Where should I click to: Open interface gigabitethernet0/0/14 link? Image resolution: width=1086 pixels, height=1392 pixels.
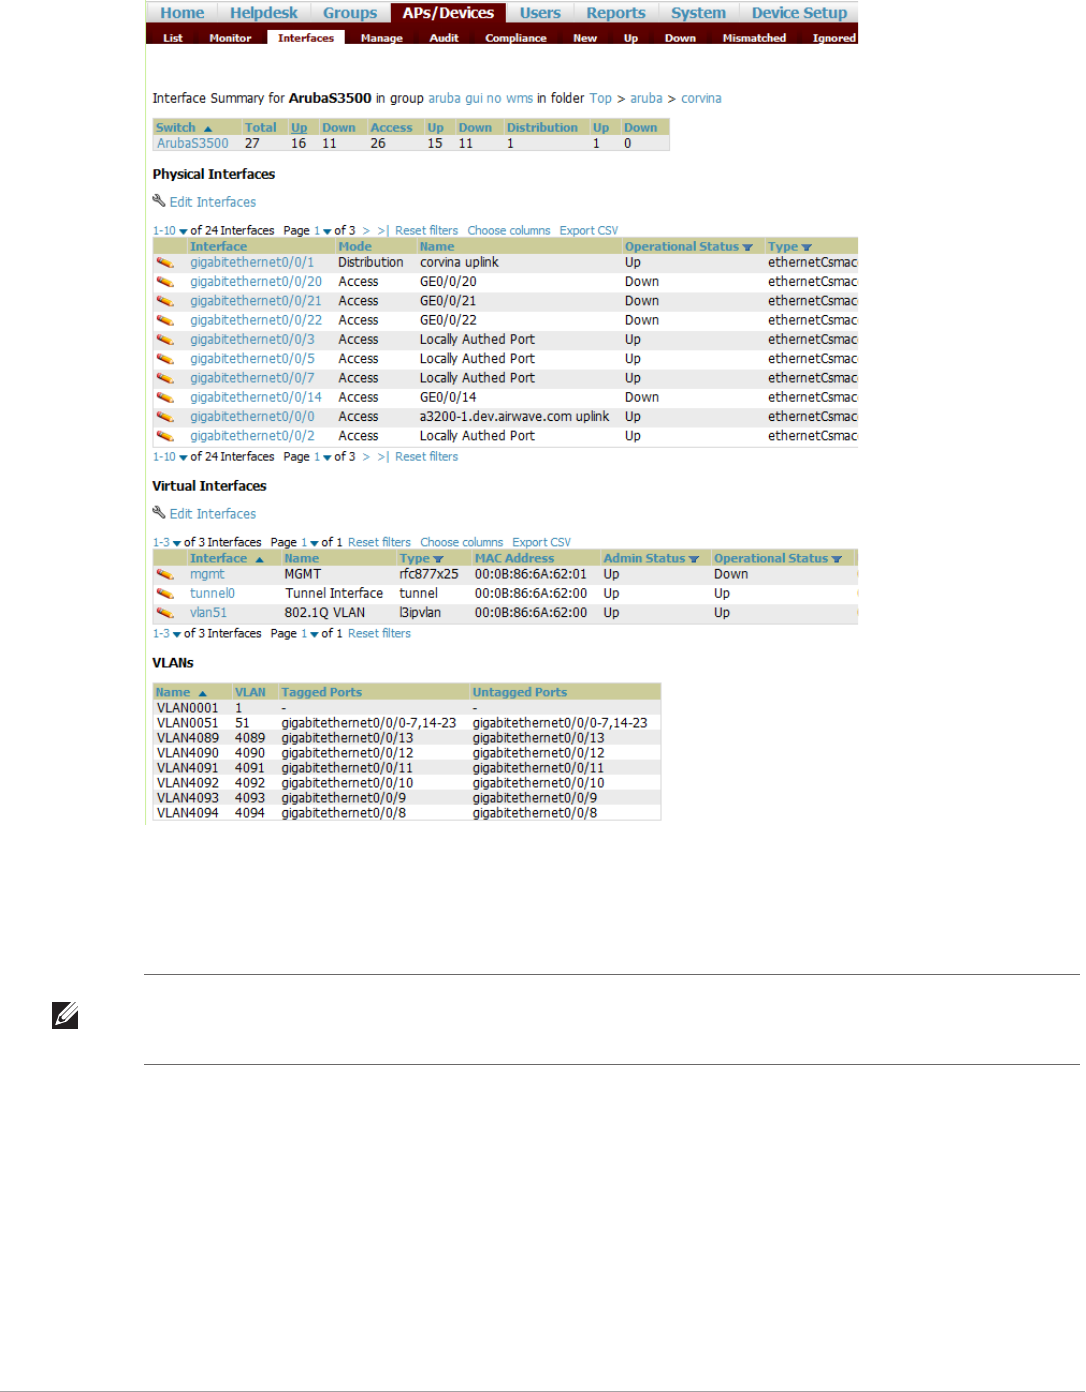256,398
